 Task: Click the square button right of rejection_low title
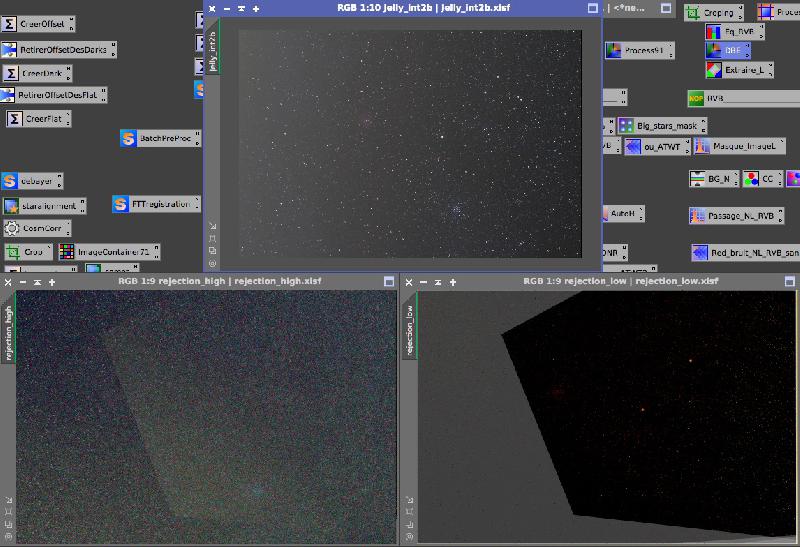pos(790,282)
